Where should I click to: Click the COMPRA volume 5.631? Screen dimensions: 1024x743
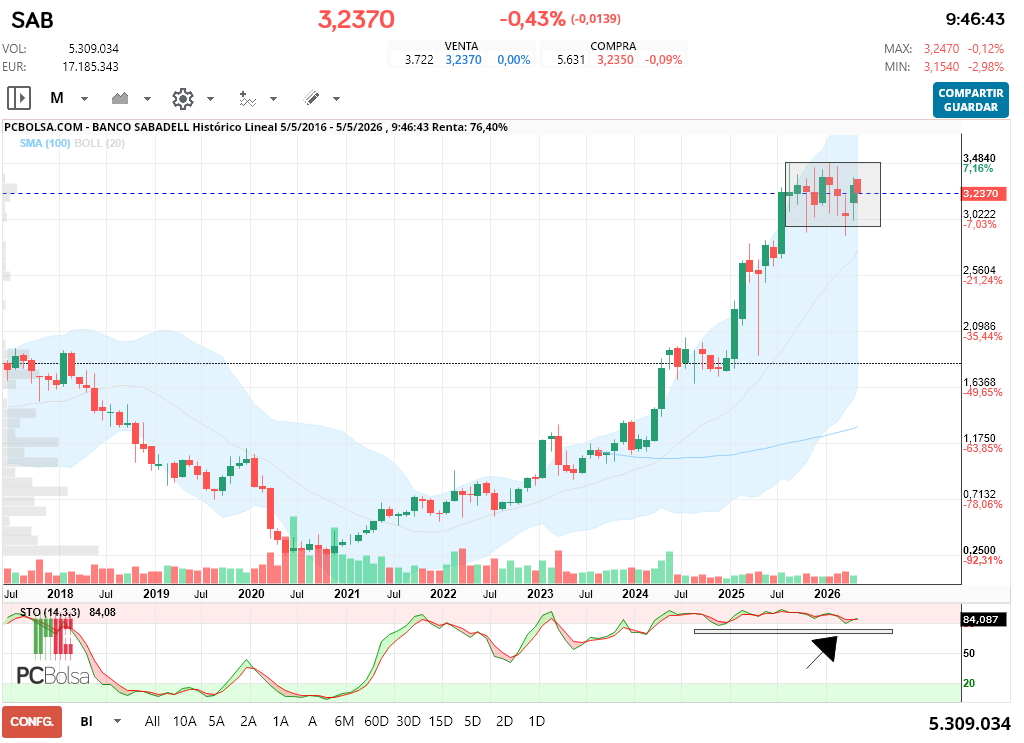(571, 60)
